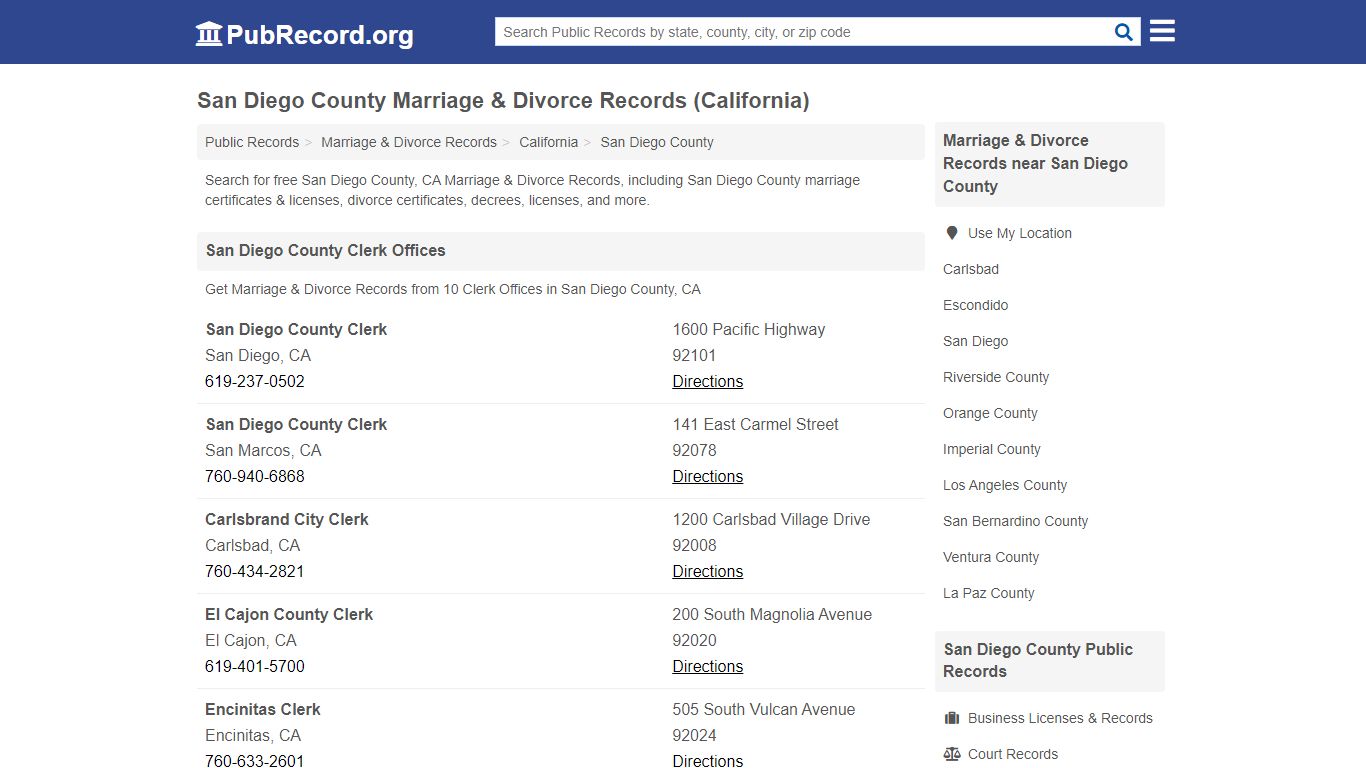Click the San Diego County Public Records heading
Viewport: 1366px width, 768px height.
click(x=1038, y=660)
